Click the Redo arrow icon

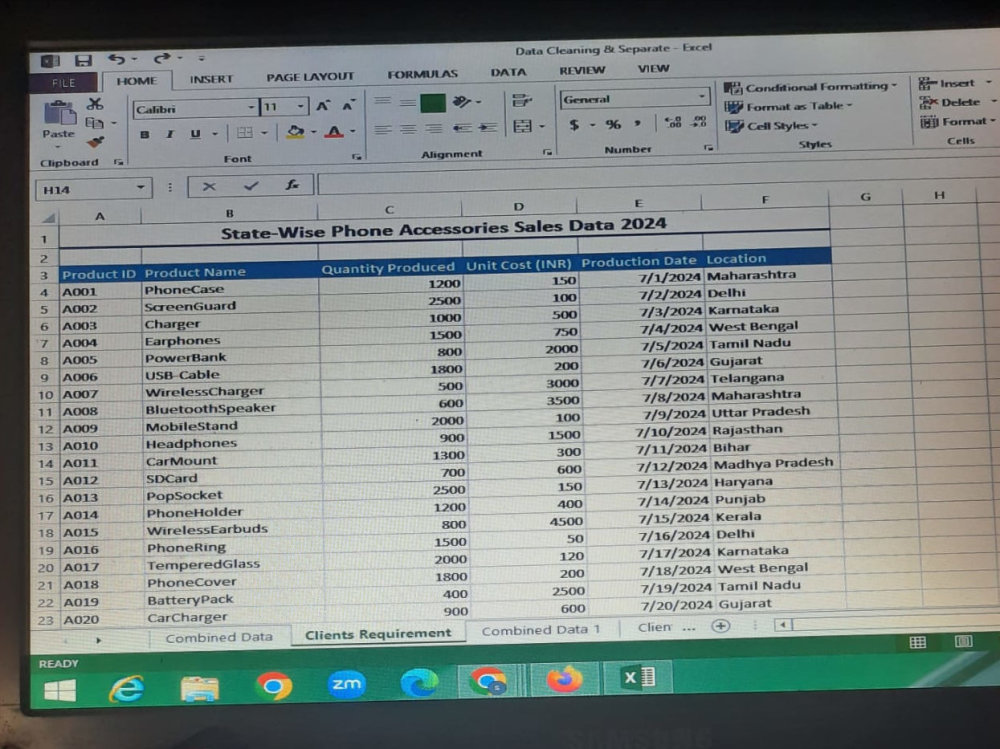161,59
